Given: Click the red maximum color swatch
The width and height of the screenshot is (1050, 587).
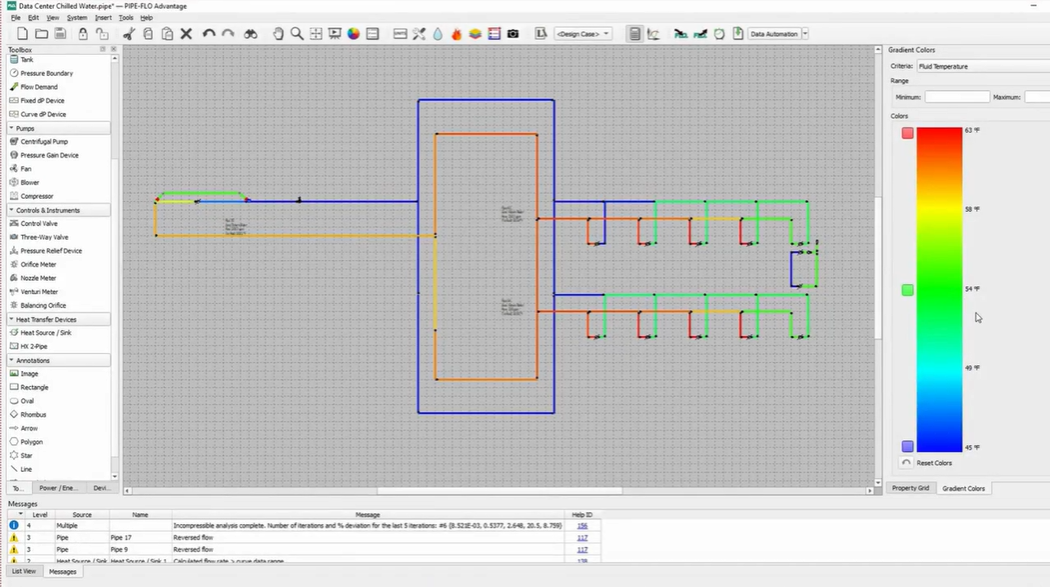Looking at the screenshot, I should tap(907, 133).
